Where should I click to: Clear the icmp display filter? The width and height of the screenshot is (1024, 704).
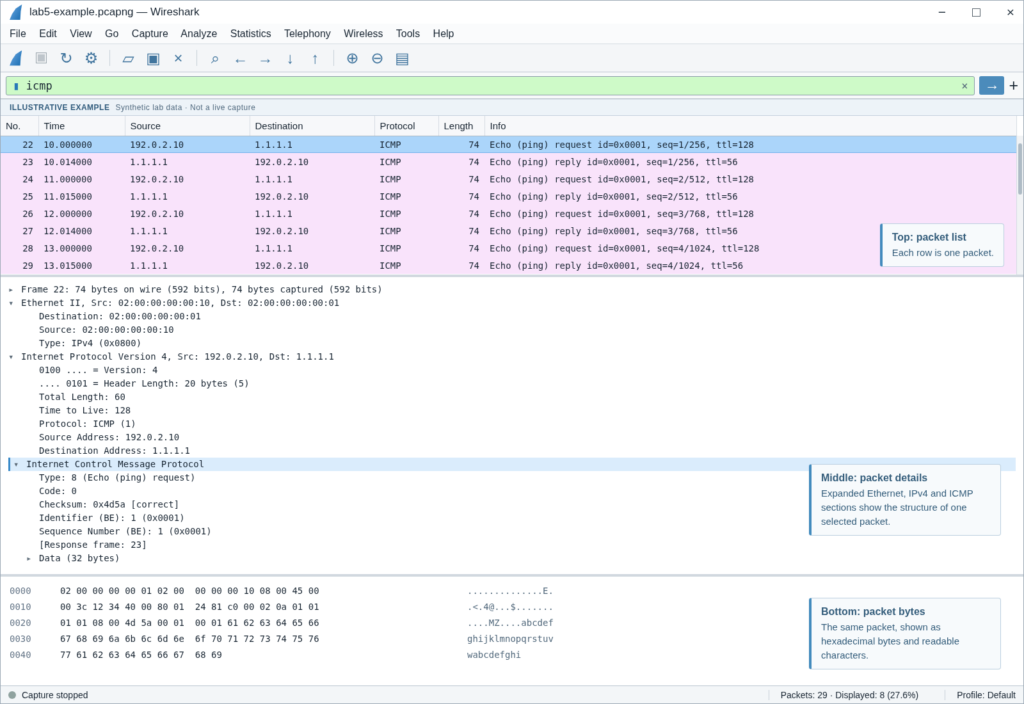click(x=964, y=86)
